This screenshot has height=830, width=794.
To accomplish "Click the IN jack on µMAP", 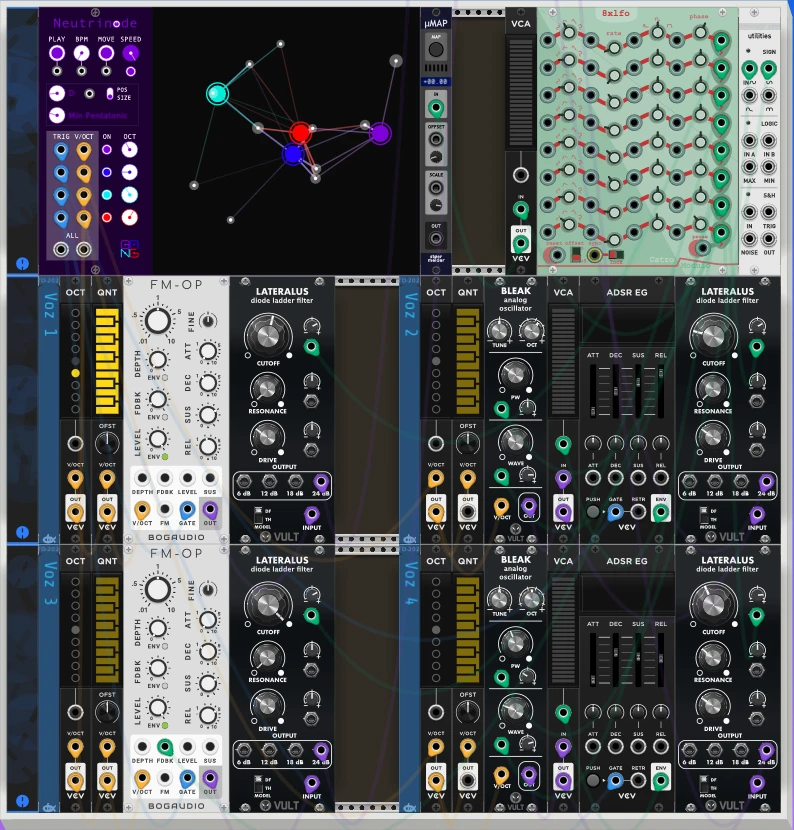I will [x=436, y=108].
